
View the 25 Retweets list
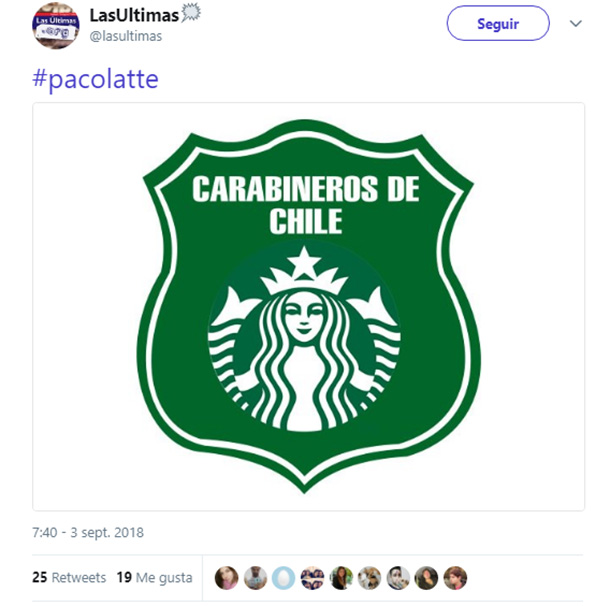69,577
